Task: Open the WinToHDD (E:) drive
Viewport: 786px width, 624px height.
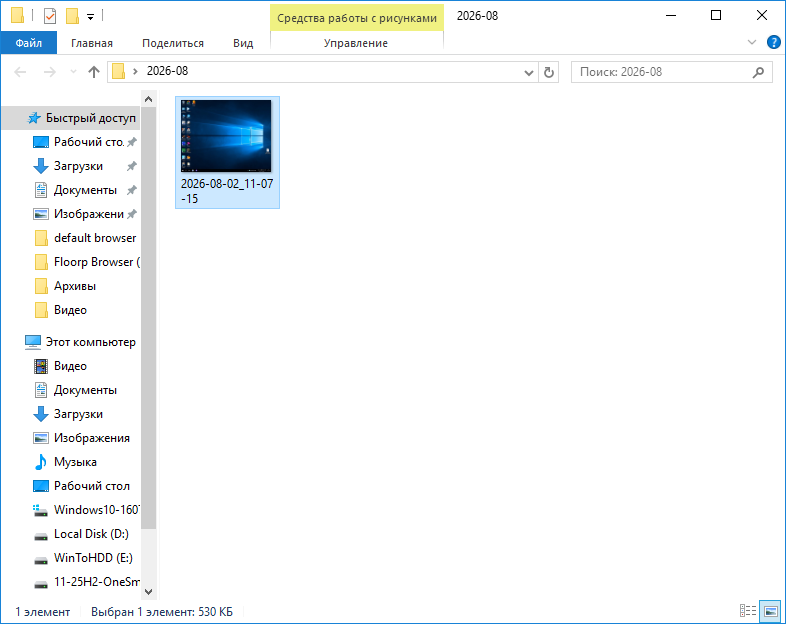Action: (x=93, y=558)
